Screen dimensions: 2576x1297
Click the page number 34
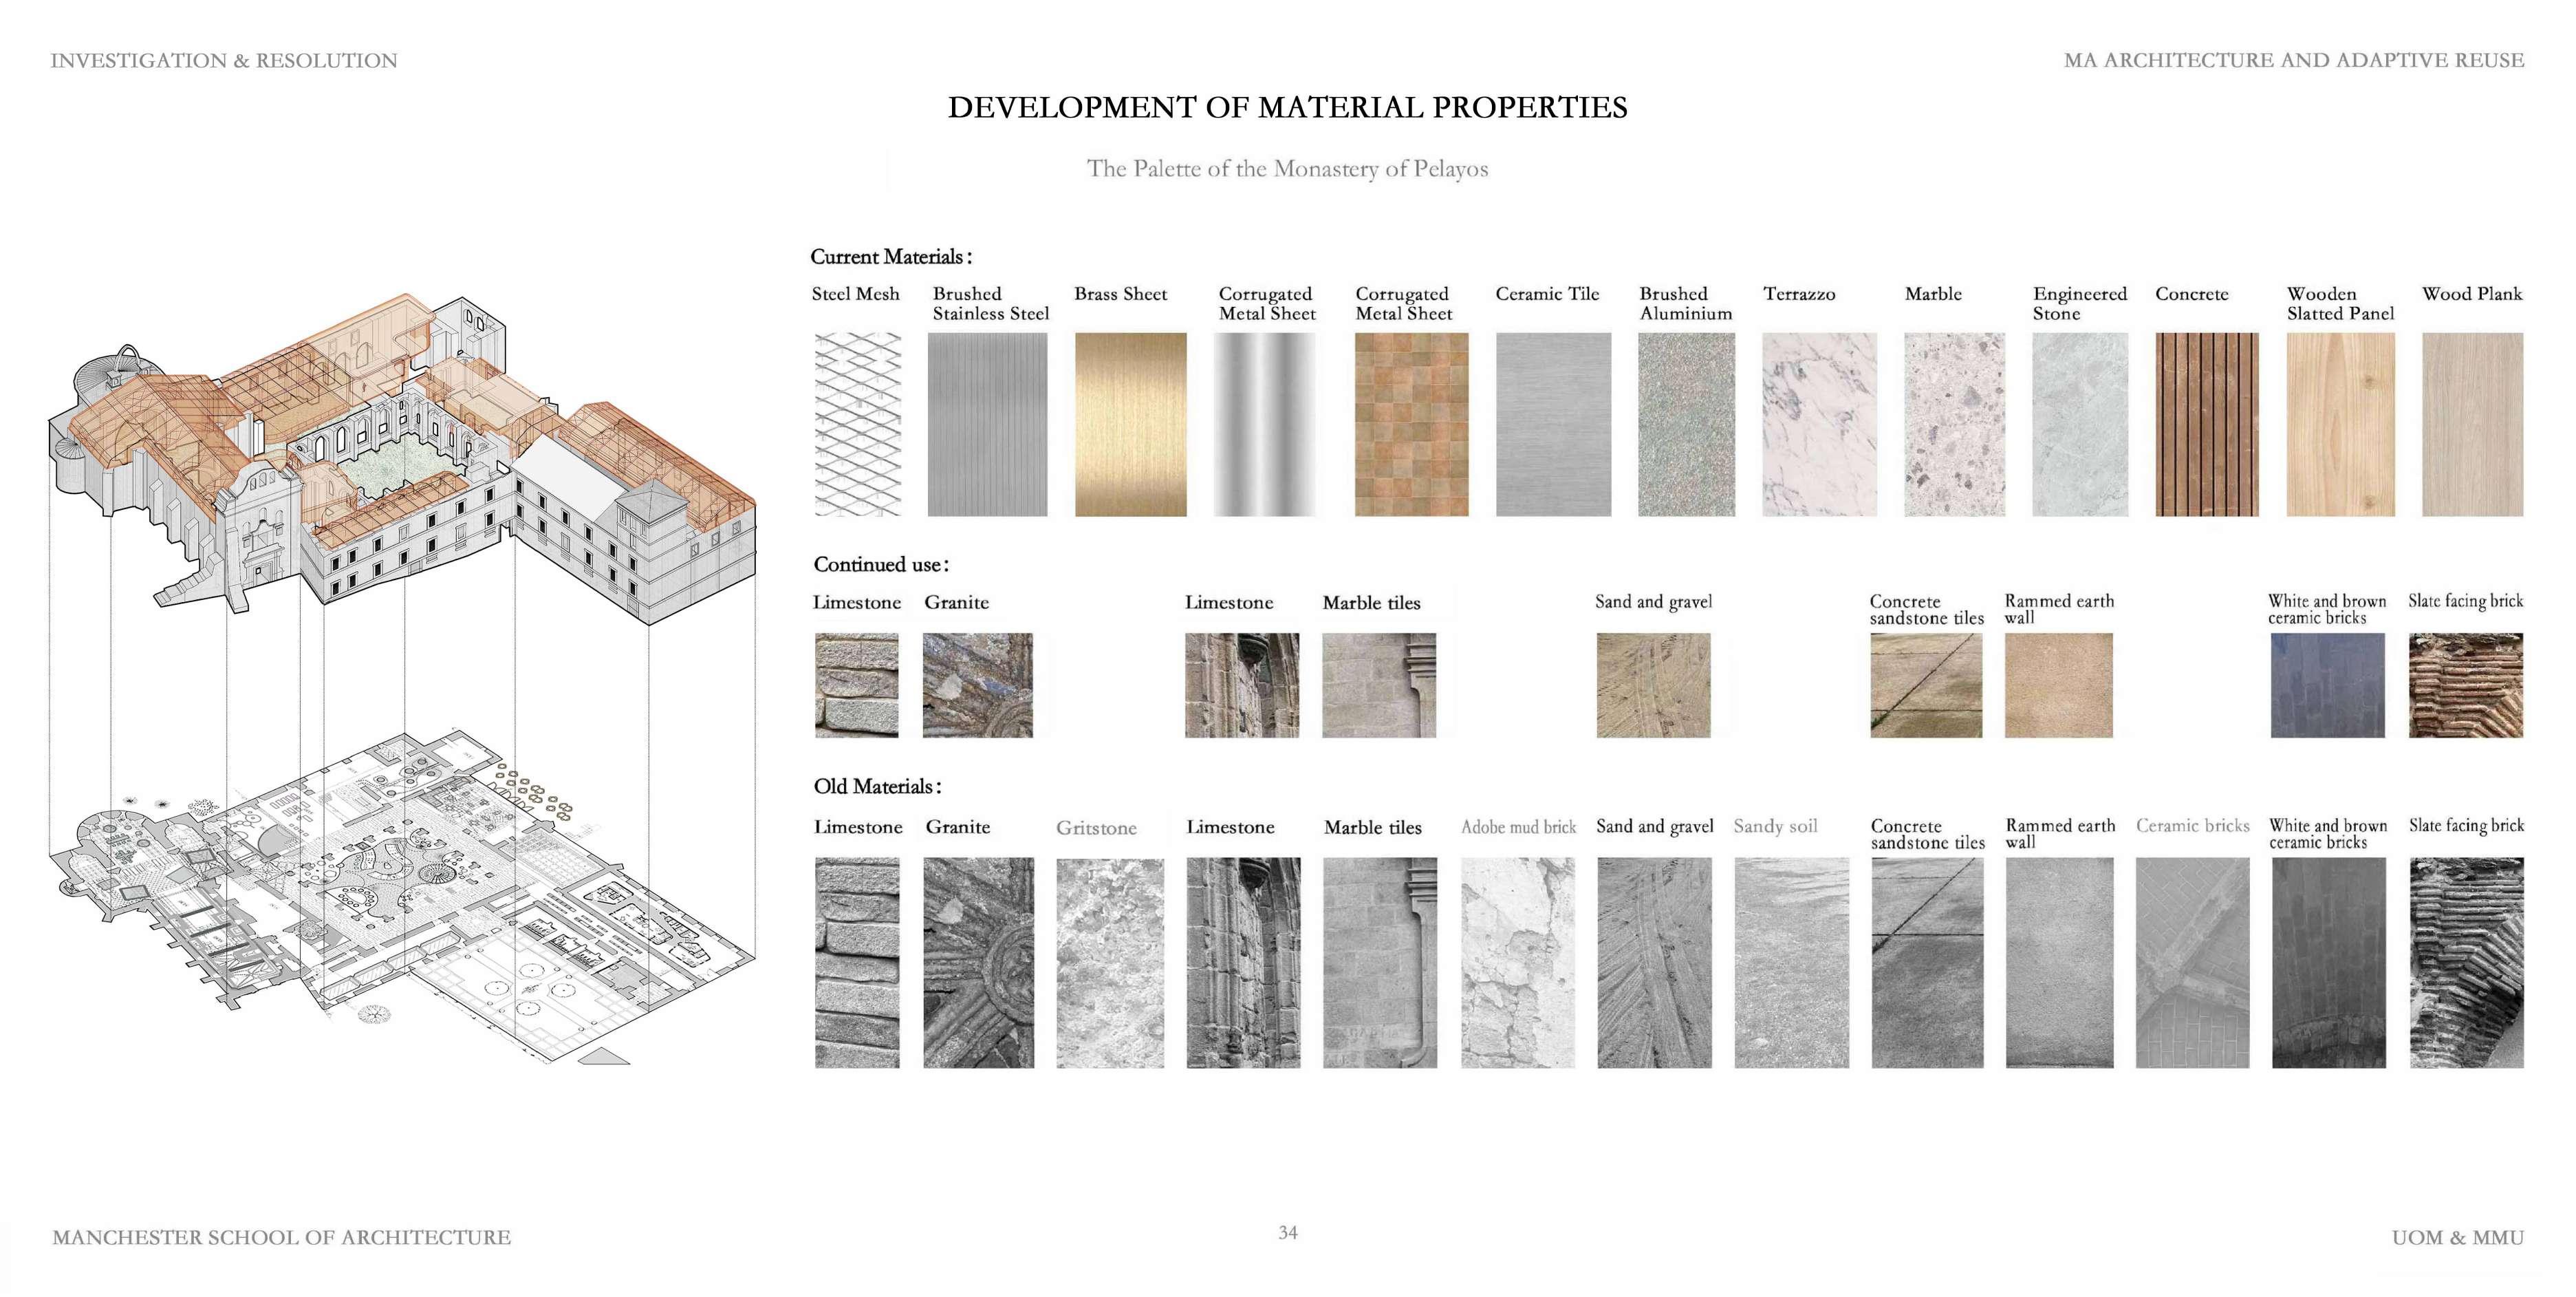tap(1287, 1232)
